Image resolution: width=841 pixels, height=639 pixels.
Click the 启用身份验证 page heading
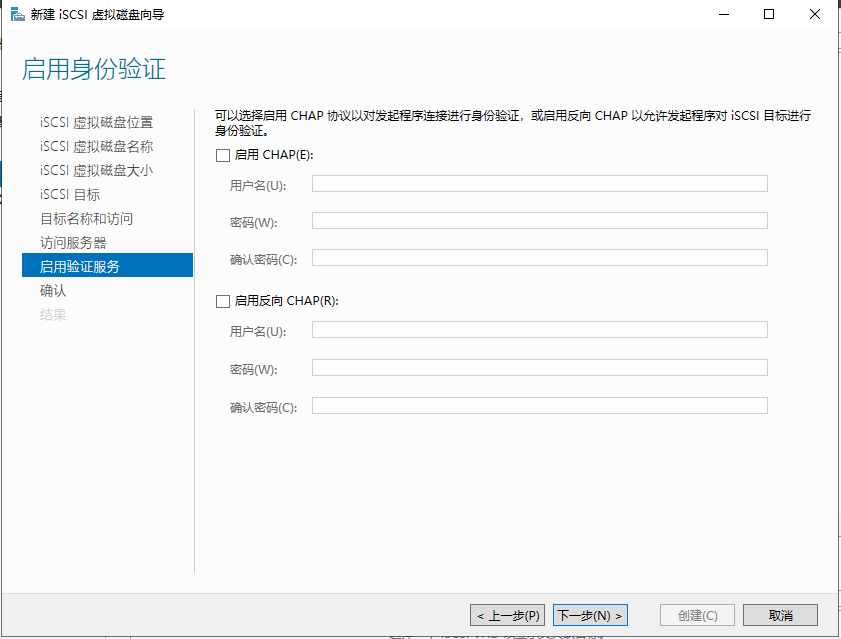tap(94, 69)
